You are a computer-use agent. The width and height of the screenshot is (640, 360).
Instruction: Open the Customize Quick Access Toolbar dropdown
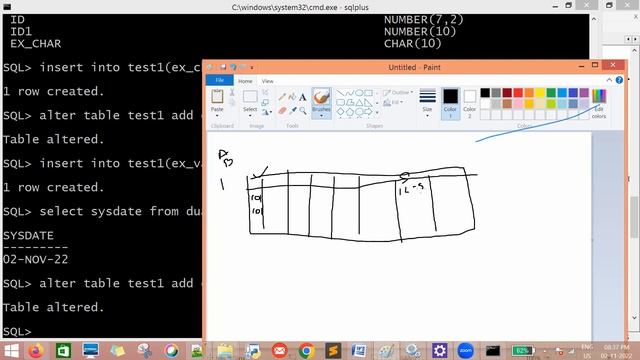252,67
